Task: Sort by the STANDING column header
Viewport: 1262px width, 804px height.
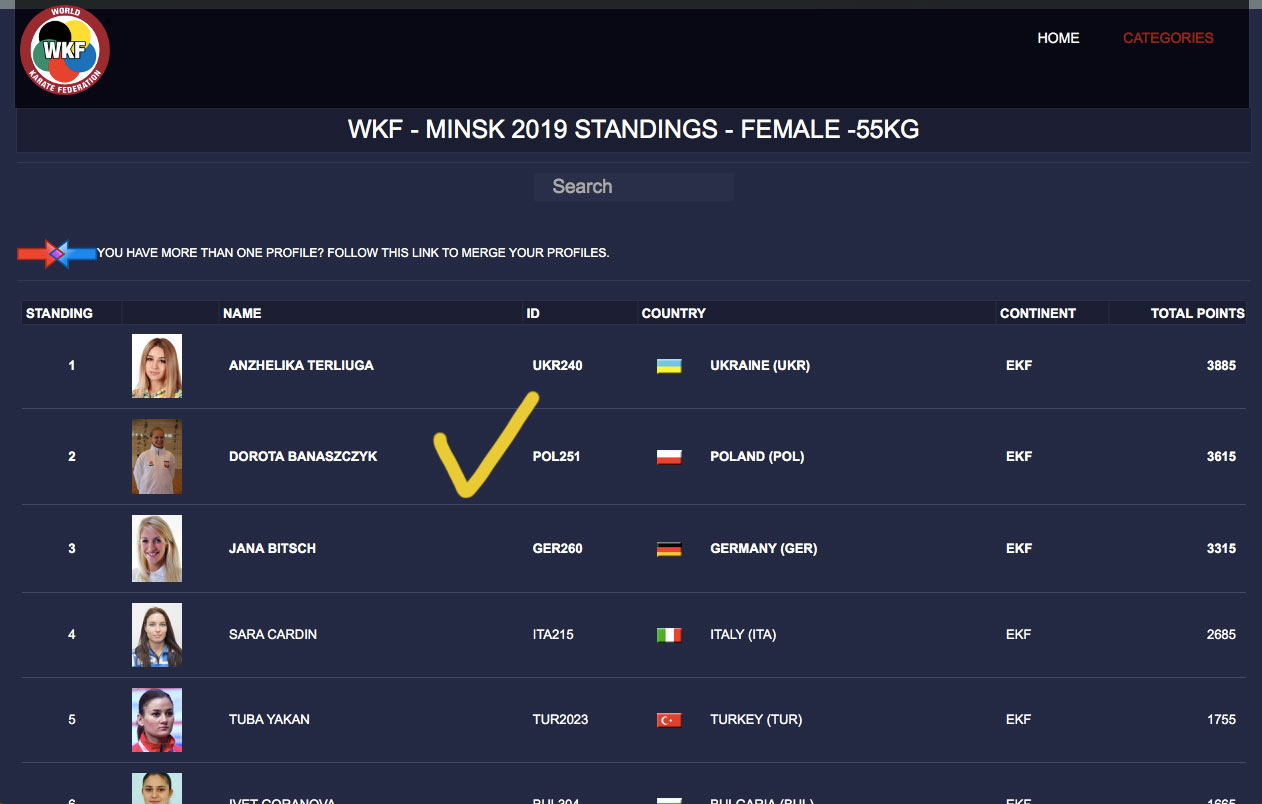Action: 59,313
